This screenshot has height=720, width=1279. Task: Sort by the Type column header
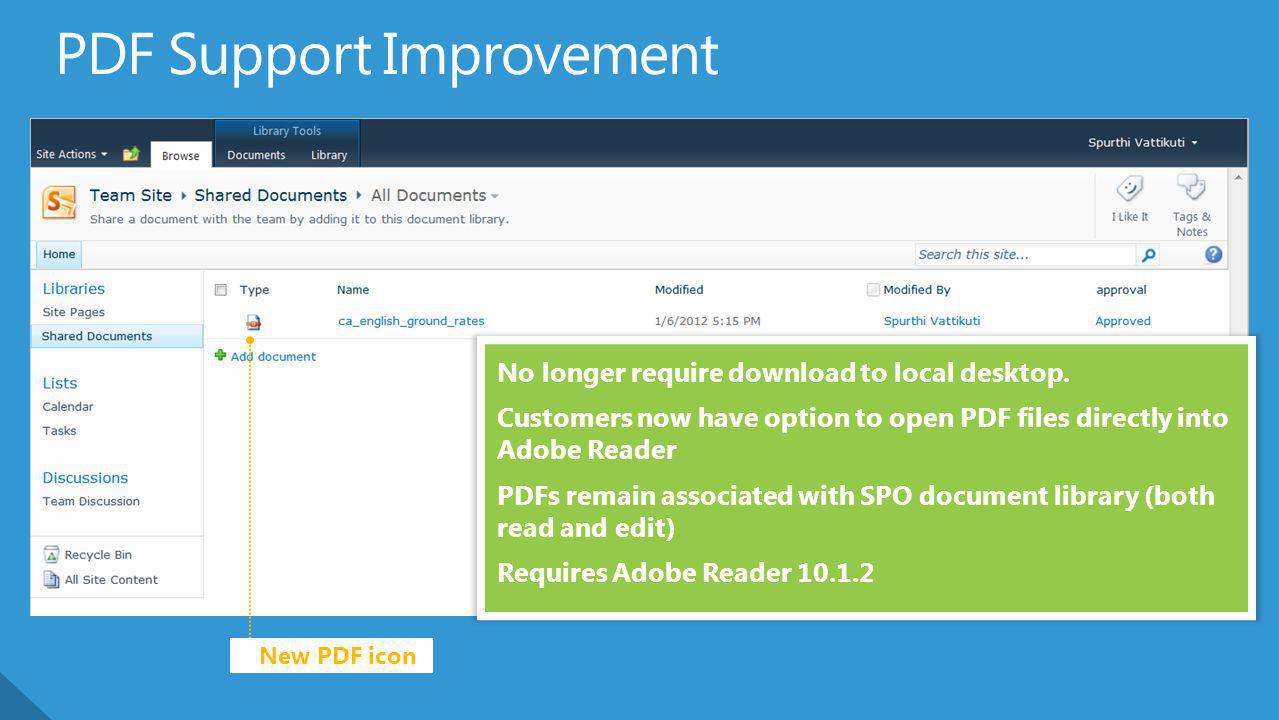point(254,290)
